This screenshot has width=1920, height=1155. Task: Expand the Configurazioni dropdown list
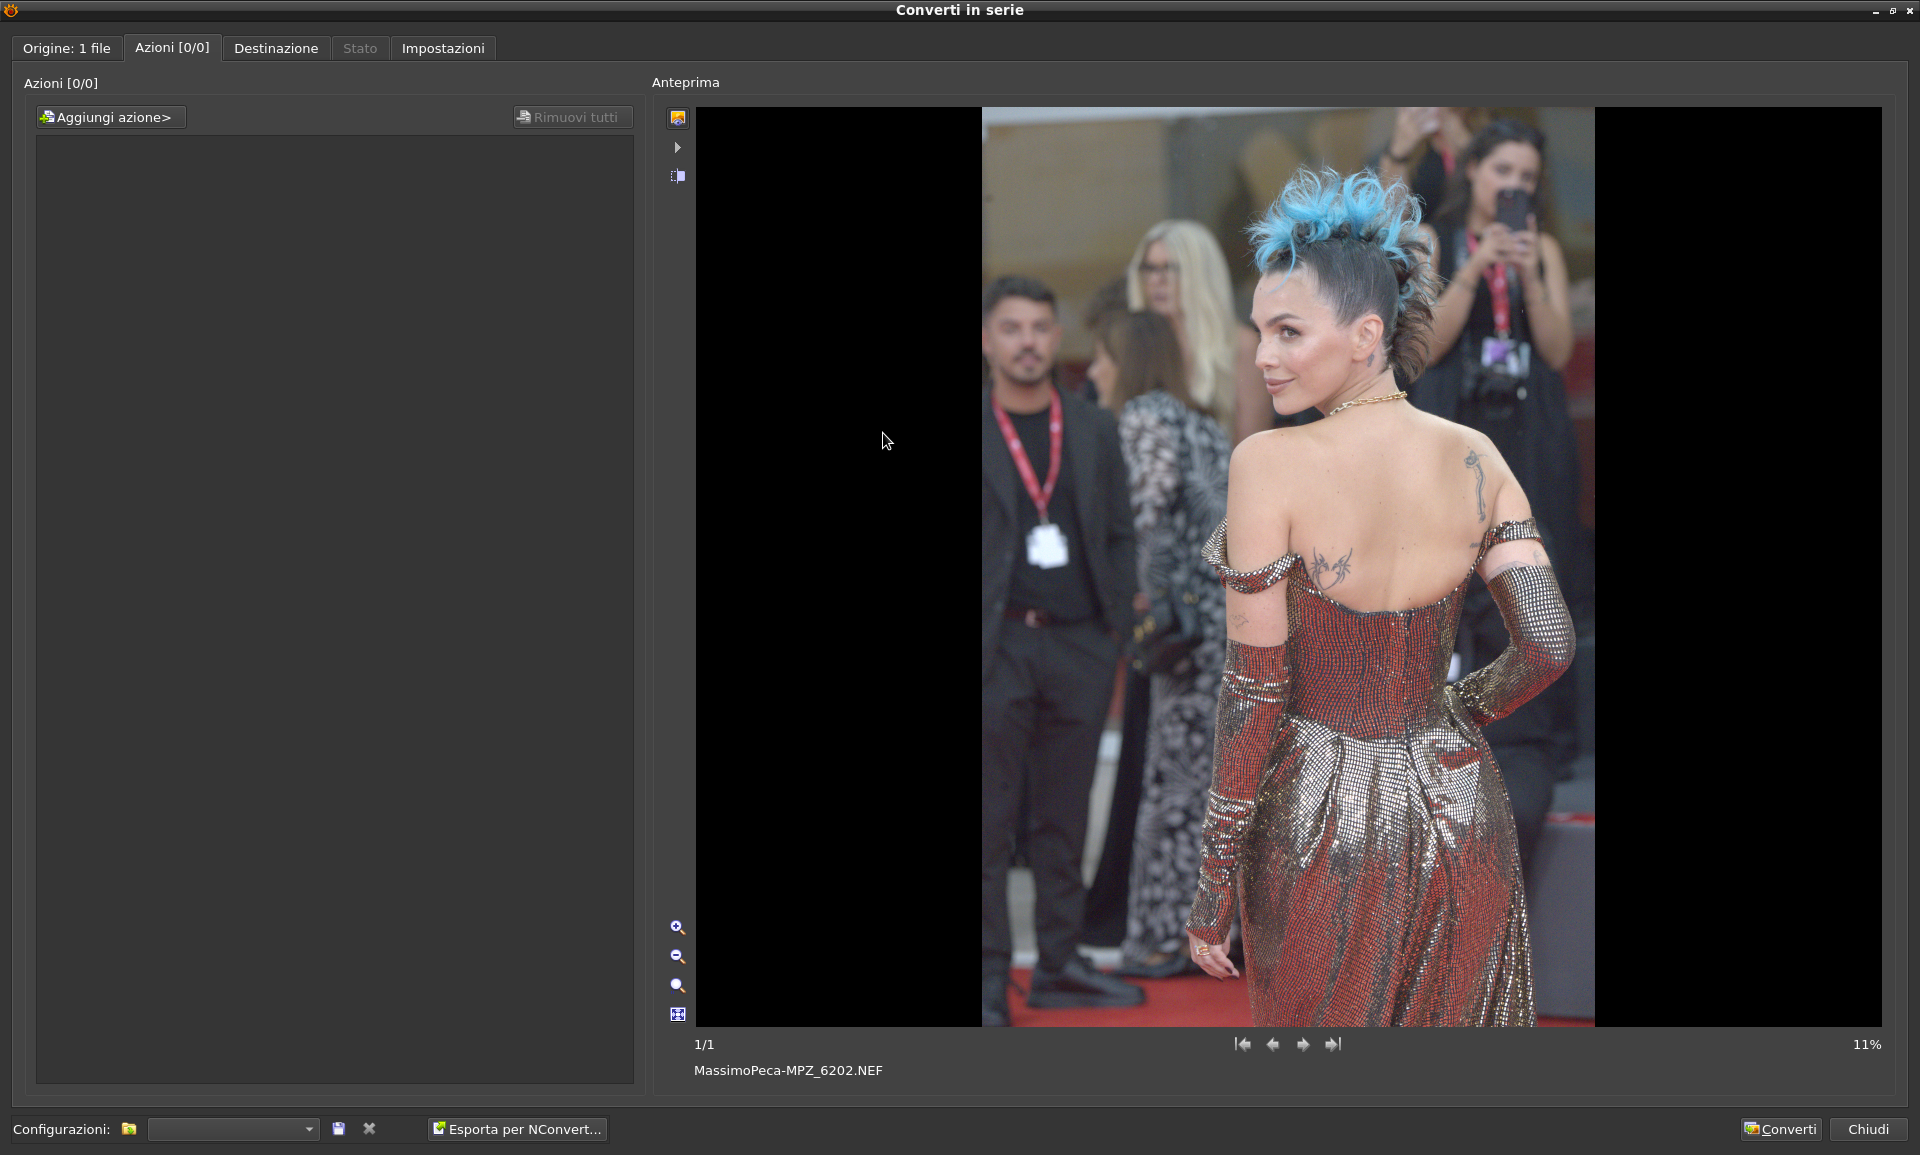(309, 1129)
